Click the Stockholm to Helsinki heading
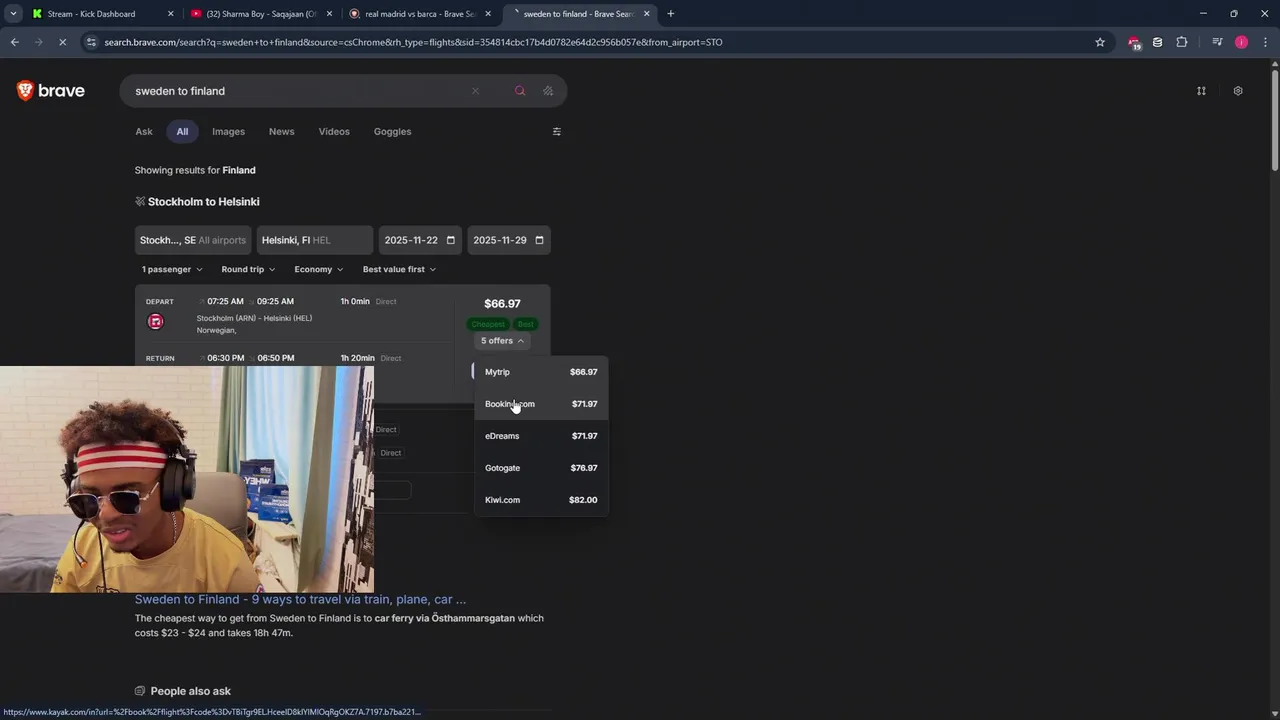This screenshot has height=720, width=1280. (204, 202)
